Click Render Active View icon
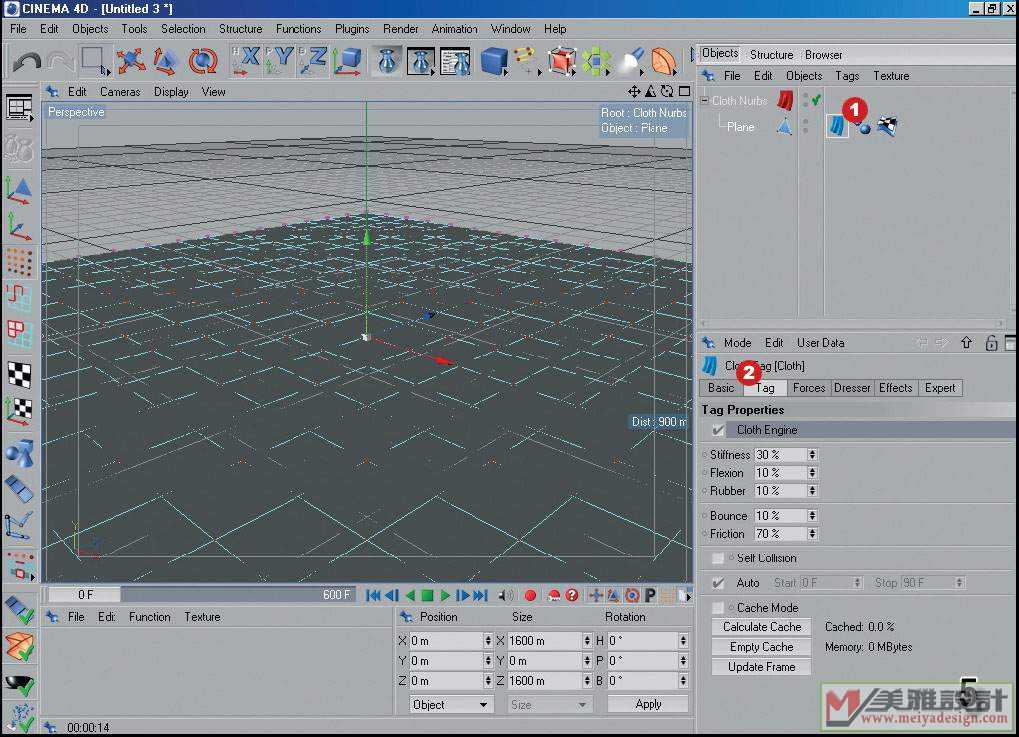This screenshot has height=737, width=1019. point(387,61)
